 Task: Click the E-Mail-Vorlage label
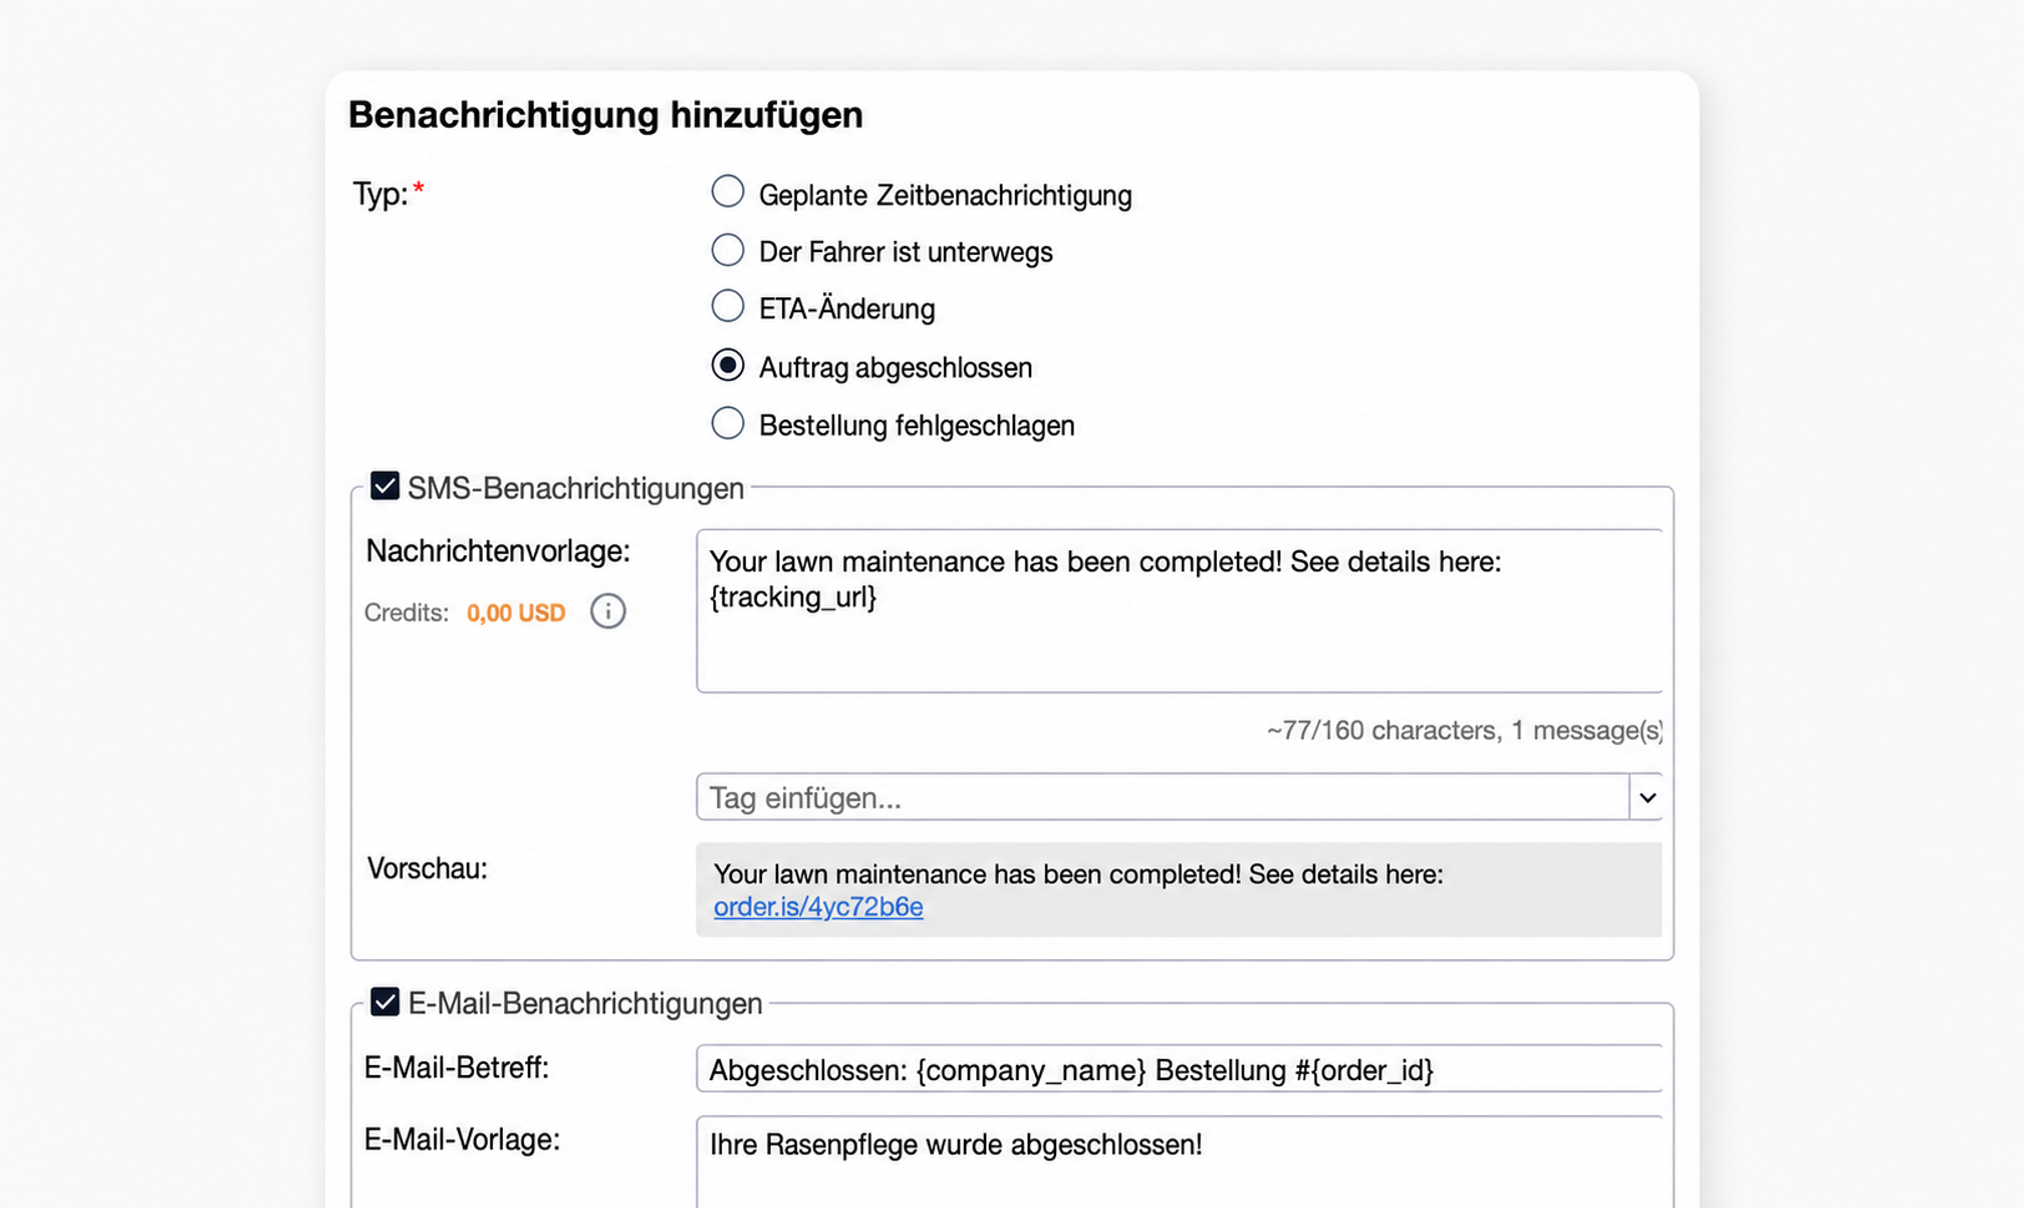click(x=462, y=1139)
